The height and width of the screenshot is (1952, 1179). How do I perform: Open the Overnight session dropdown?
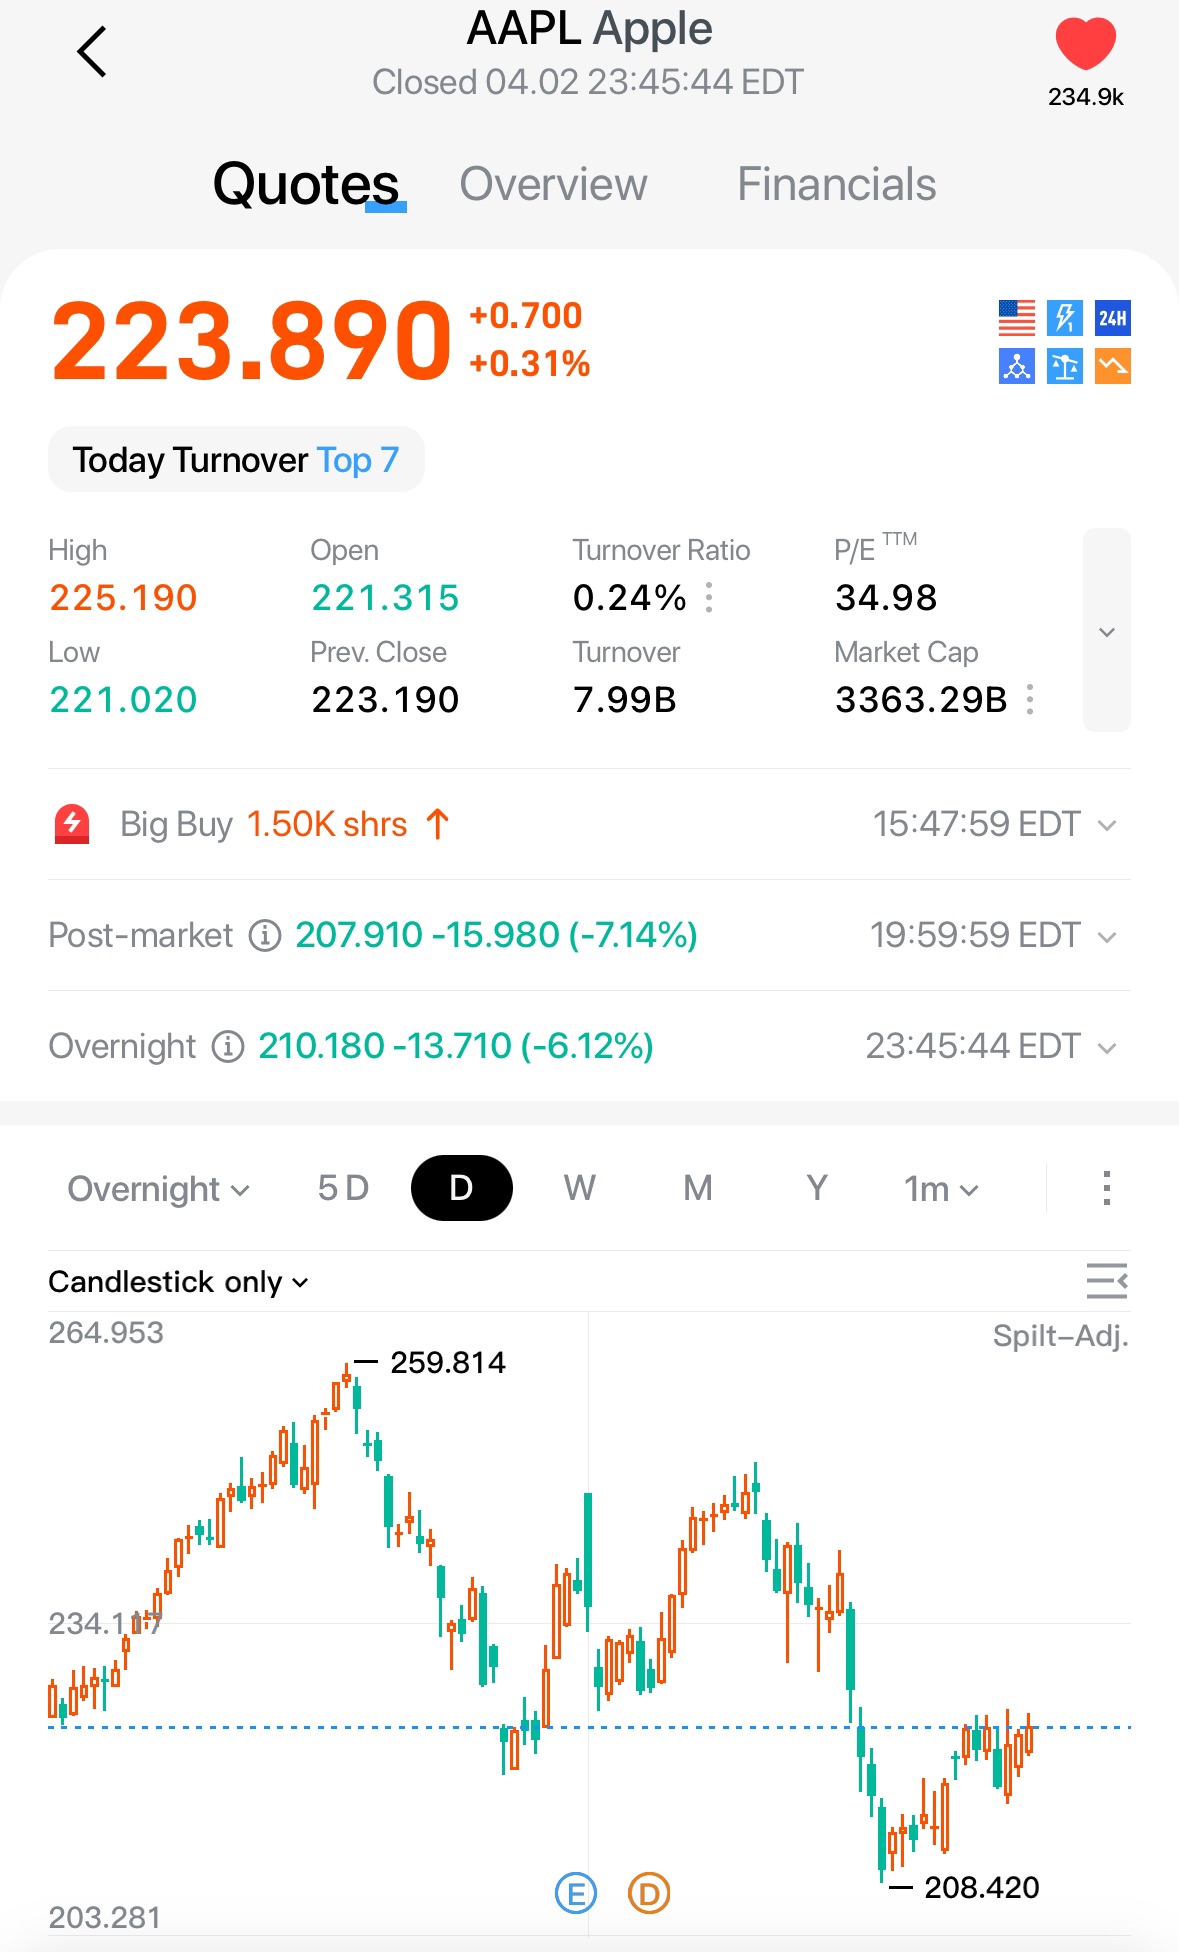(158, 1189)
